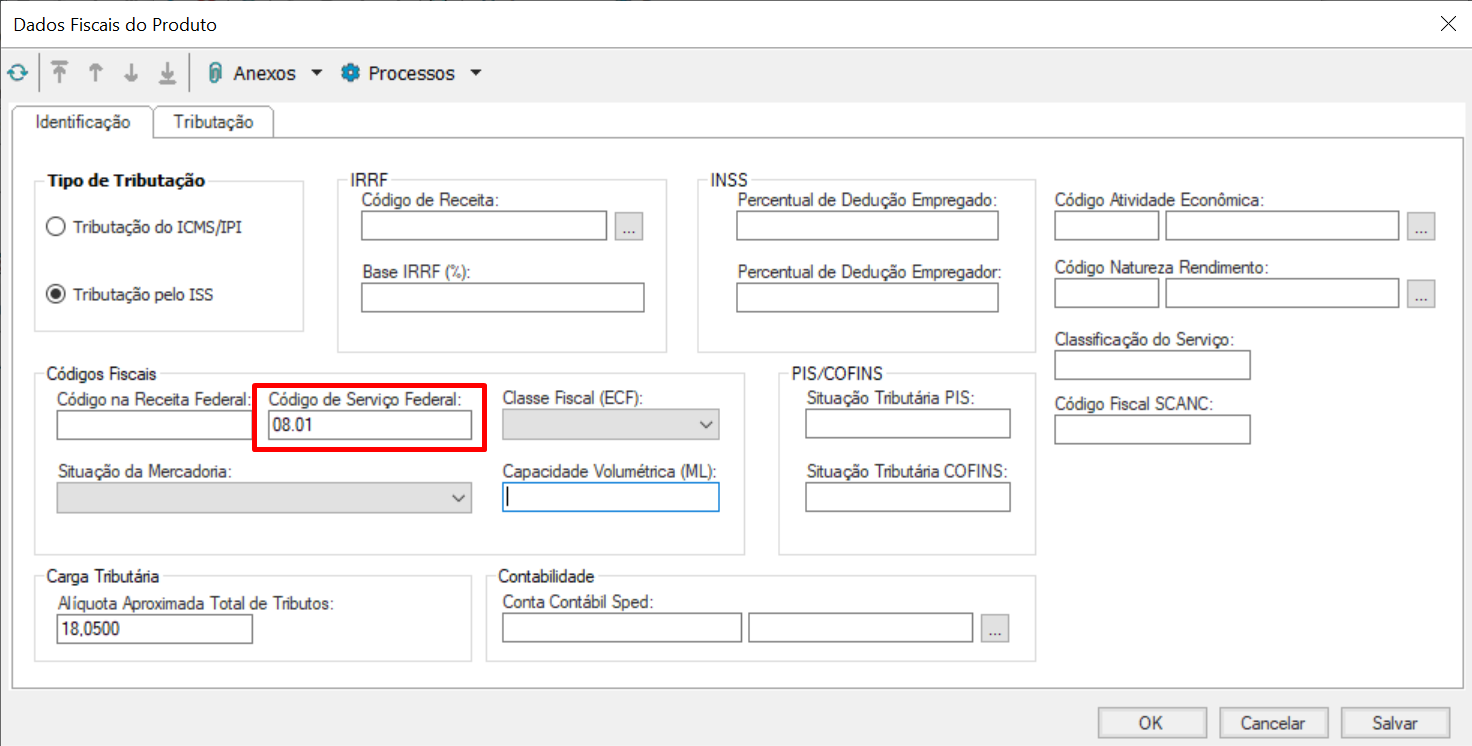Click the Código de Receita field
Viewport: 1472px width, 746px height.
click(x=484, y=226)
